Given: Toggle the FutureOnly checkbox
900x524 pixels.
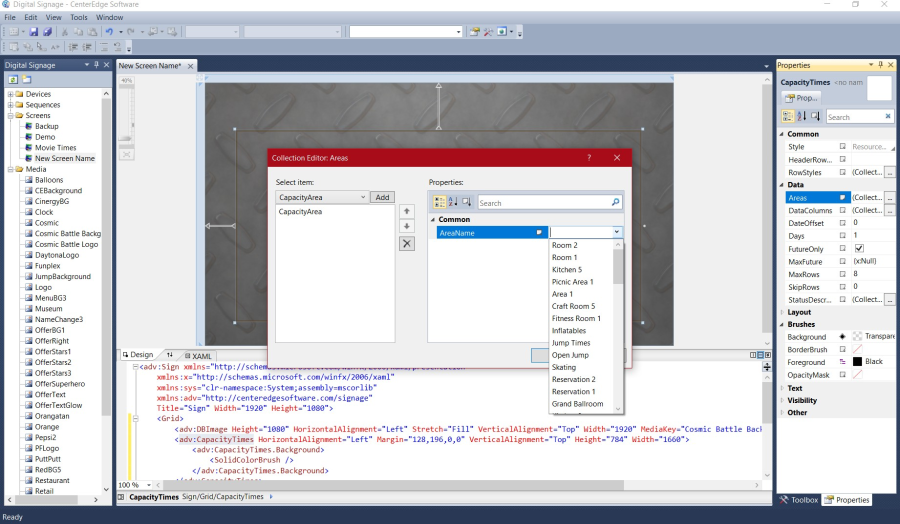Looking at the screenshot, I should (x=859, y=248).
